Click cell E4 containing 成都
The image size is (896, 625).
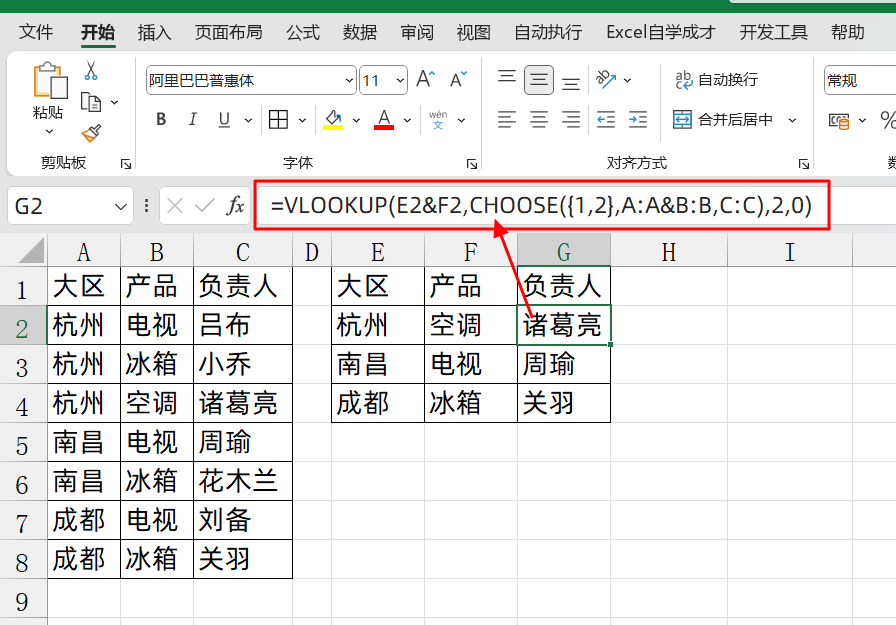(x=378, y=403)
